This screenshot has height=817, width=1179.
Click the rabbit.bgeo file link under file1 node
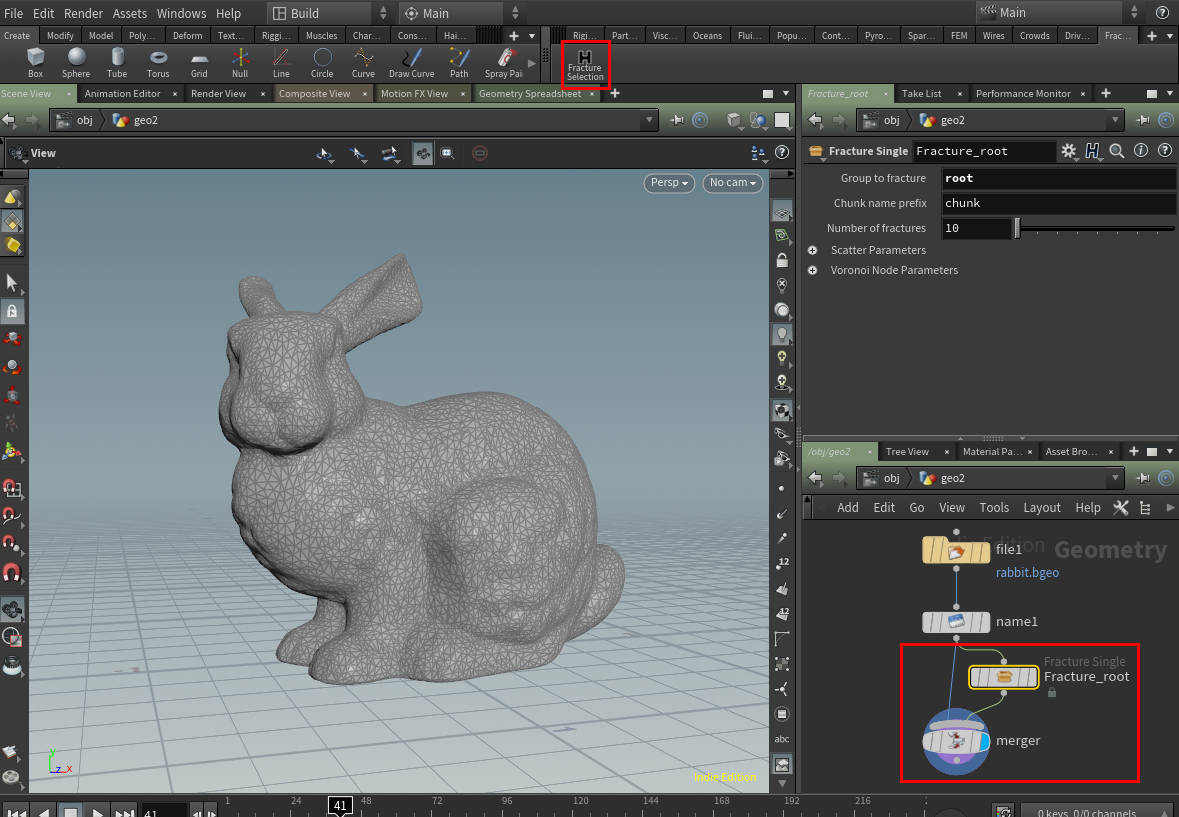click(1027, 573)
